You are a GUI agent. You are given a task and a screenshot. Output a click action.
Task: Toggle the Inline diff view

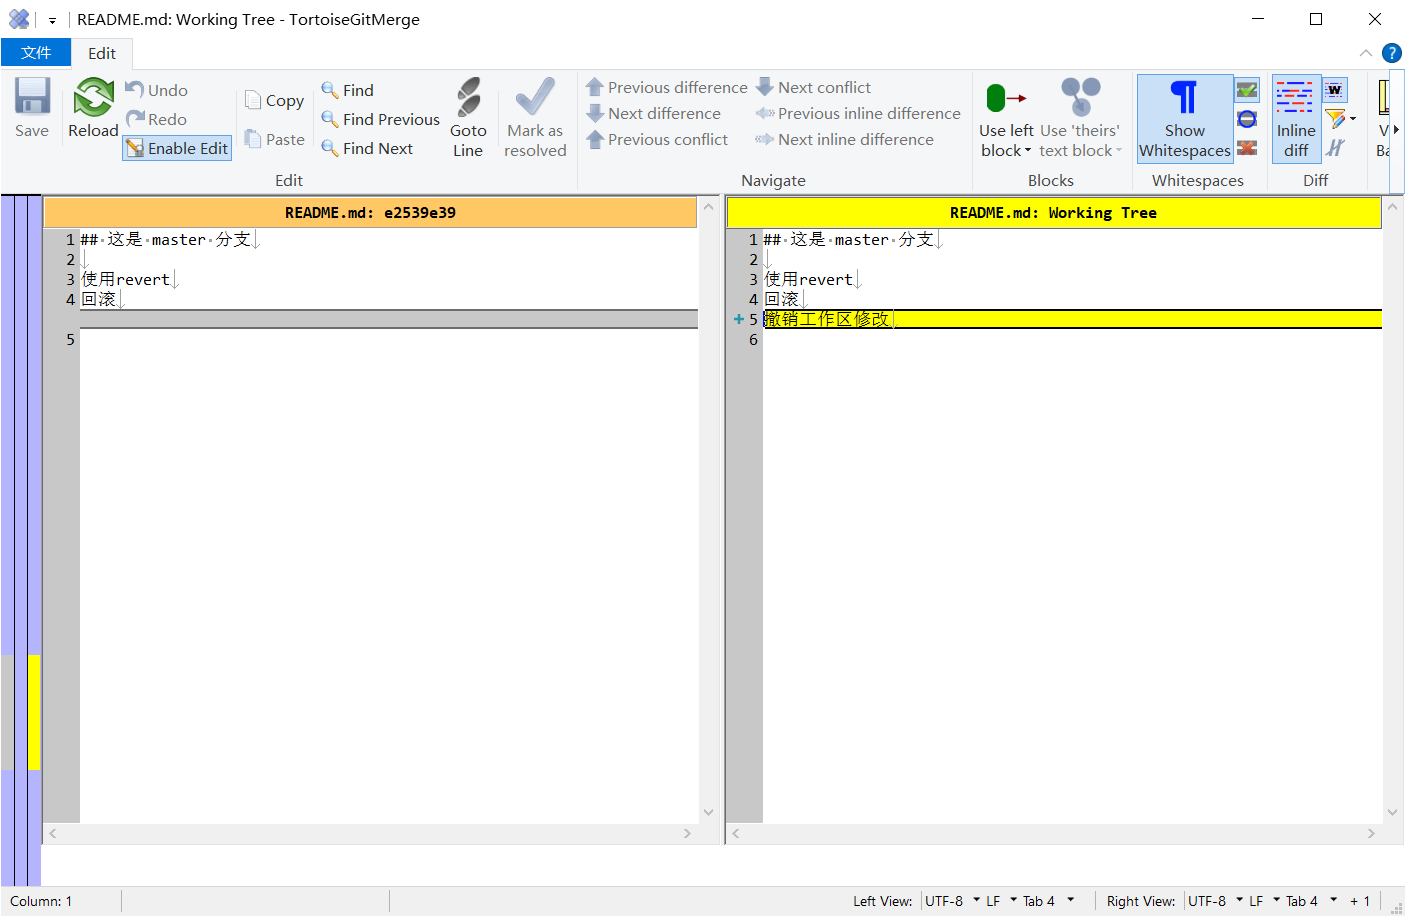pos(1295,118)
